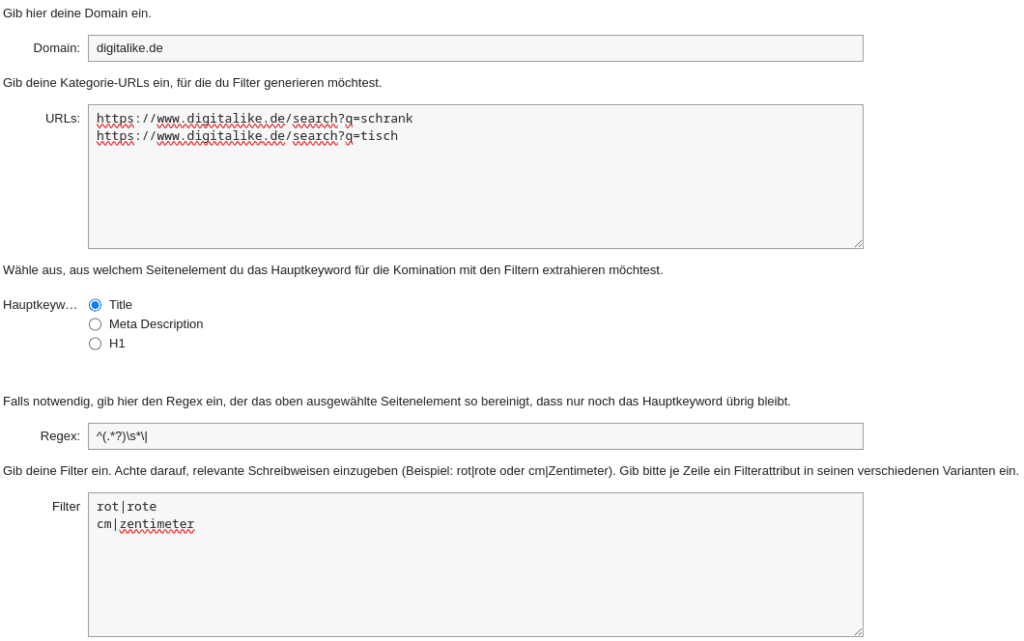Select the H1 radio button
1024x641 pixels.
pos(95,344)
